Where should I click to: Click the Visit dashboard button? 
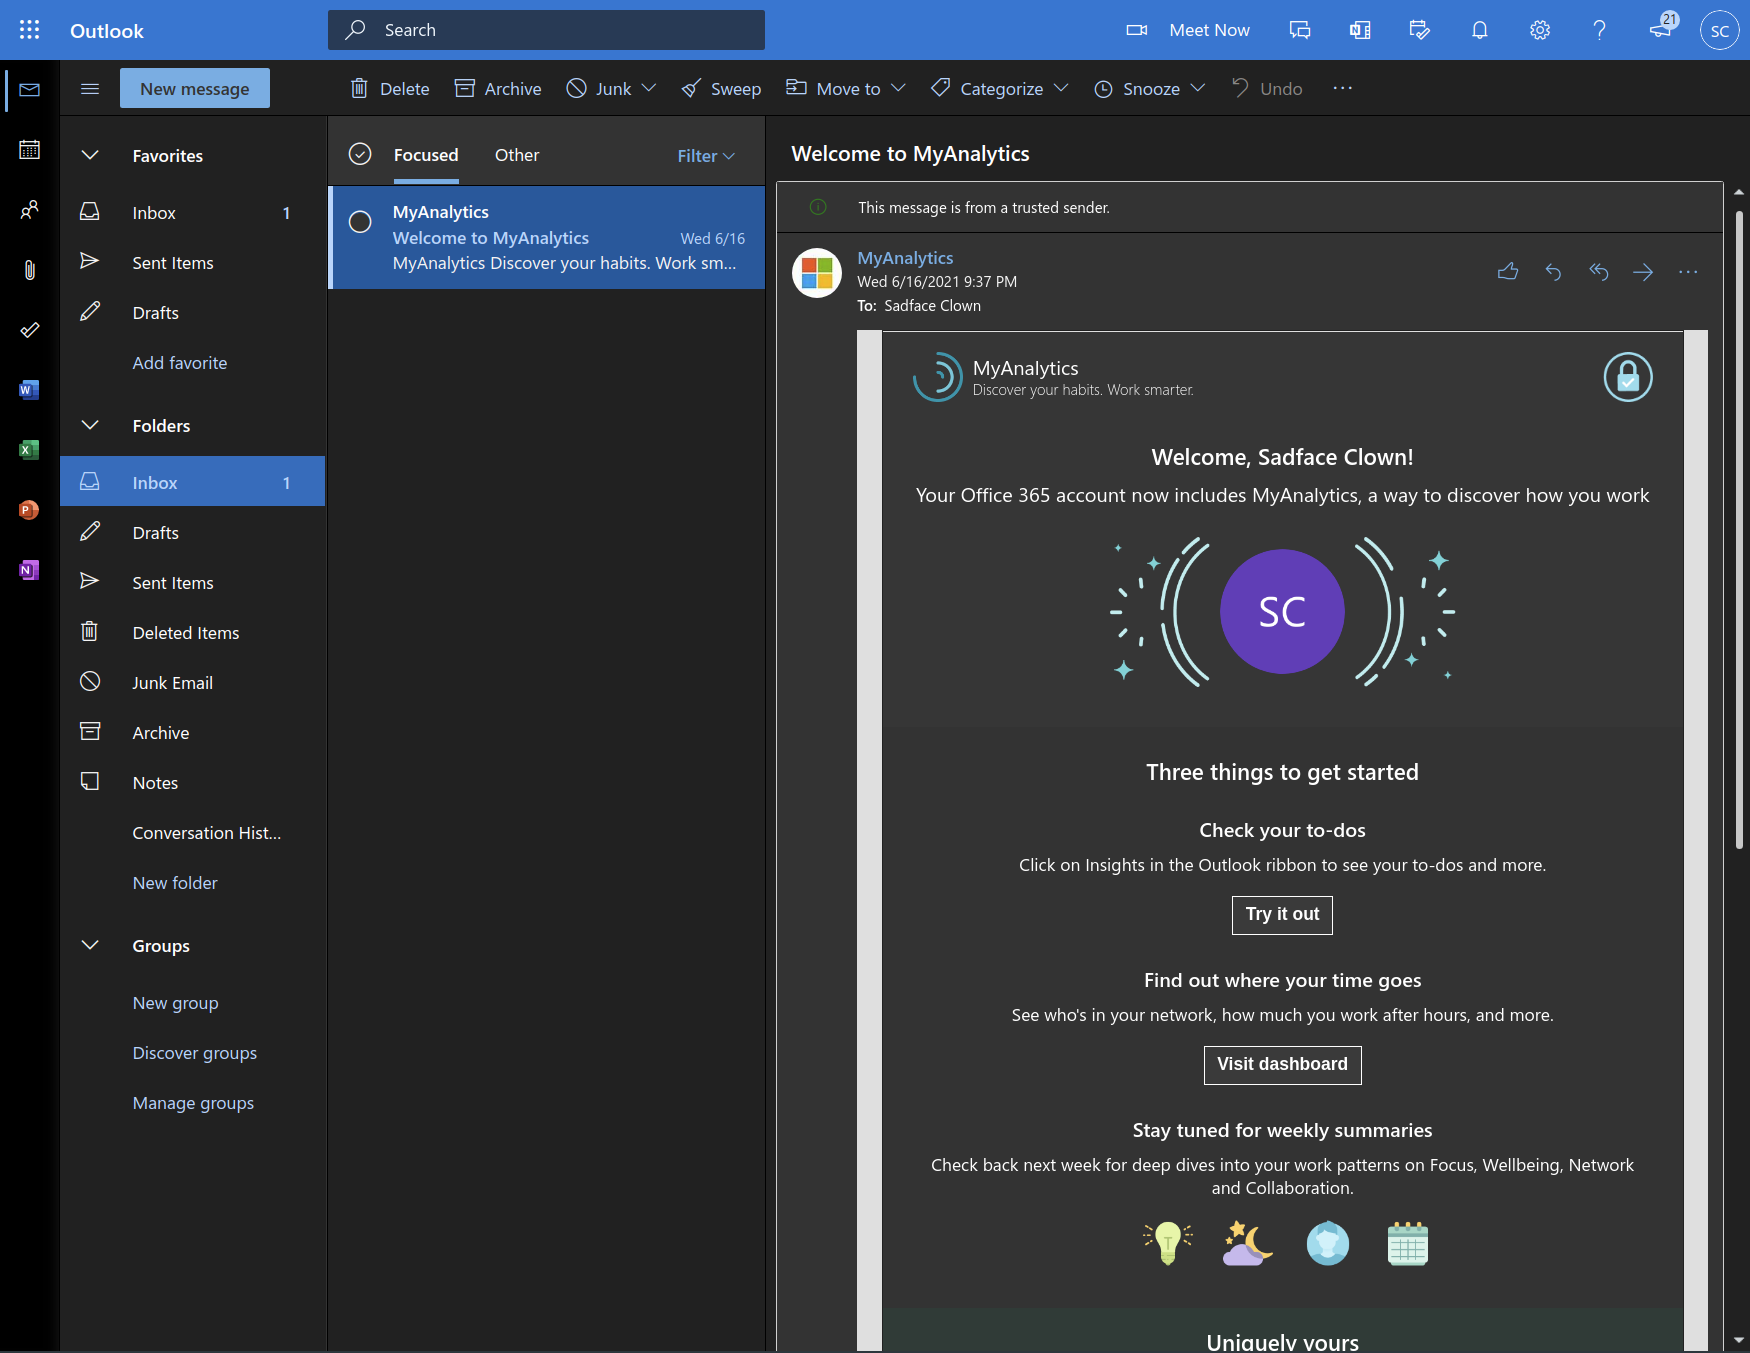1282,1064
